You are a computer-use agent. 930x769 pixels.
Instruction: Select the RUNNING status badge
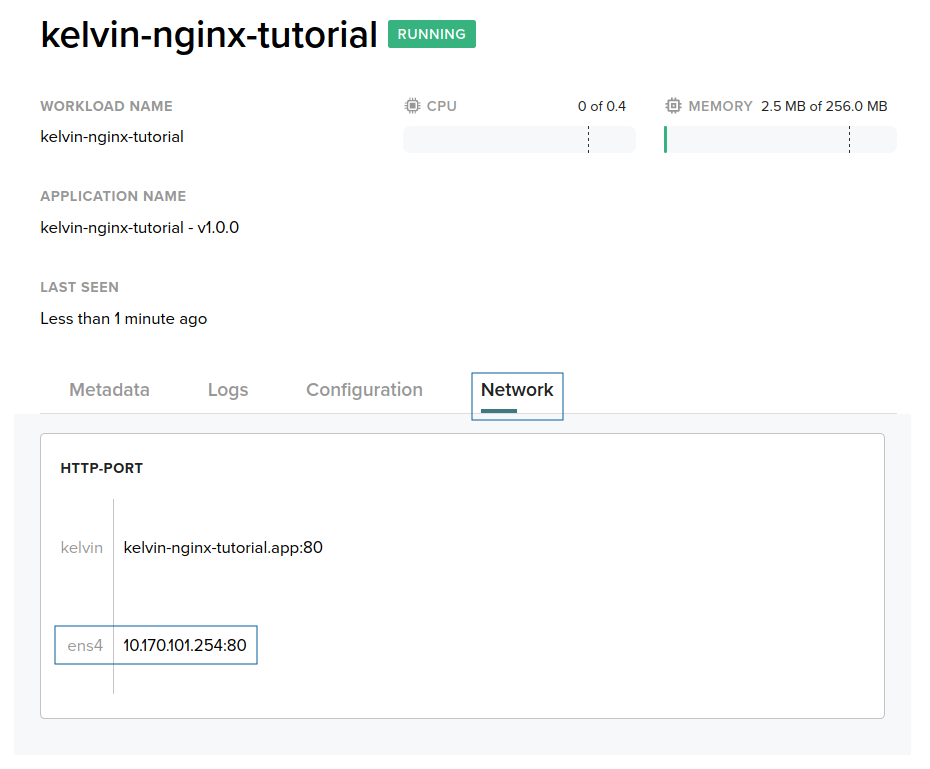pos(431,33)
